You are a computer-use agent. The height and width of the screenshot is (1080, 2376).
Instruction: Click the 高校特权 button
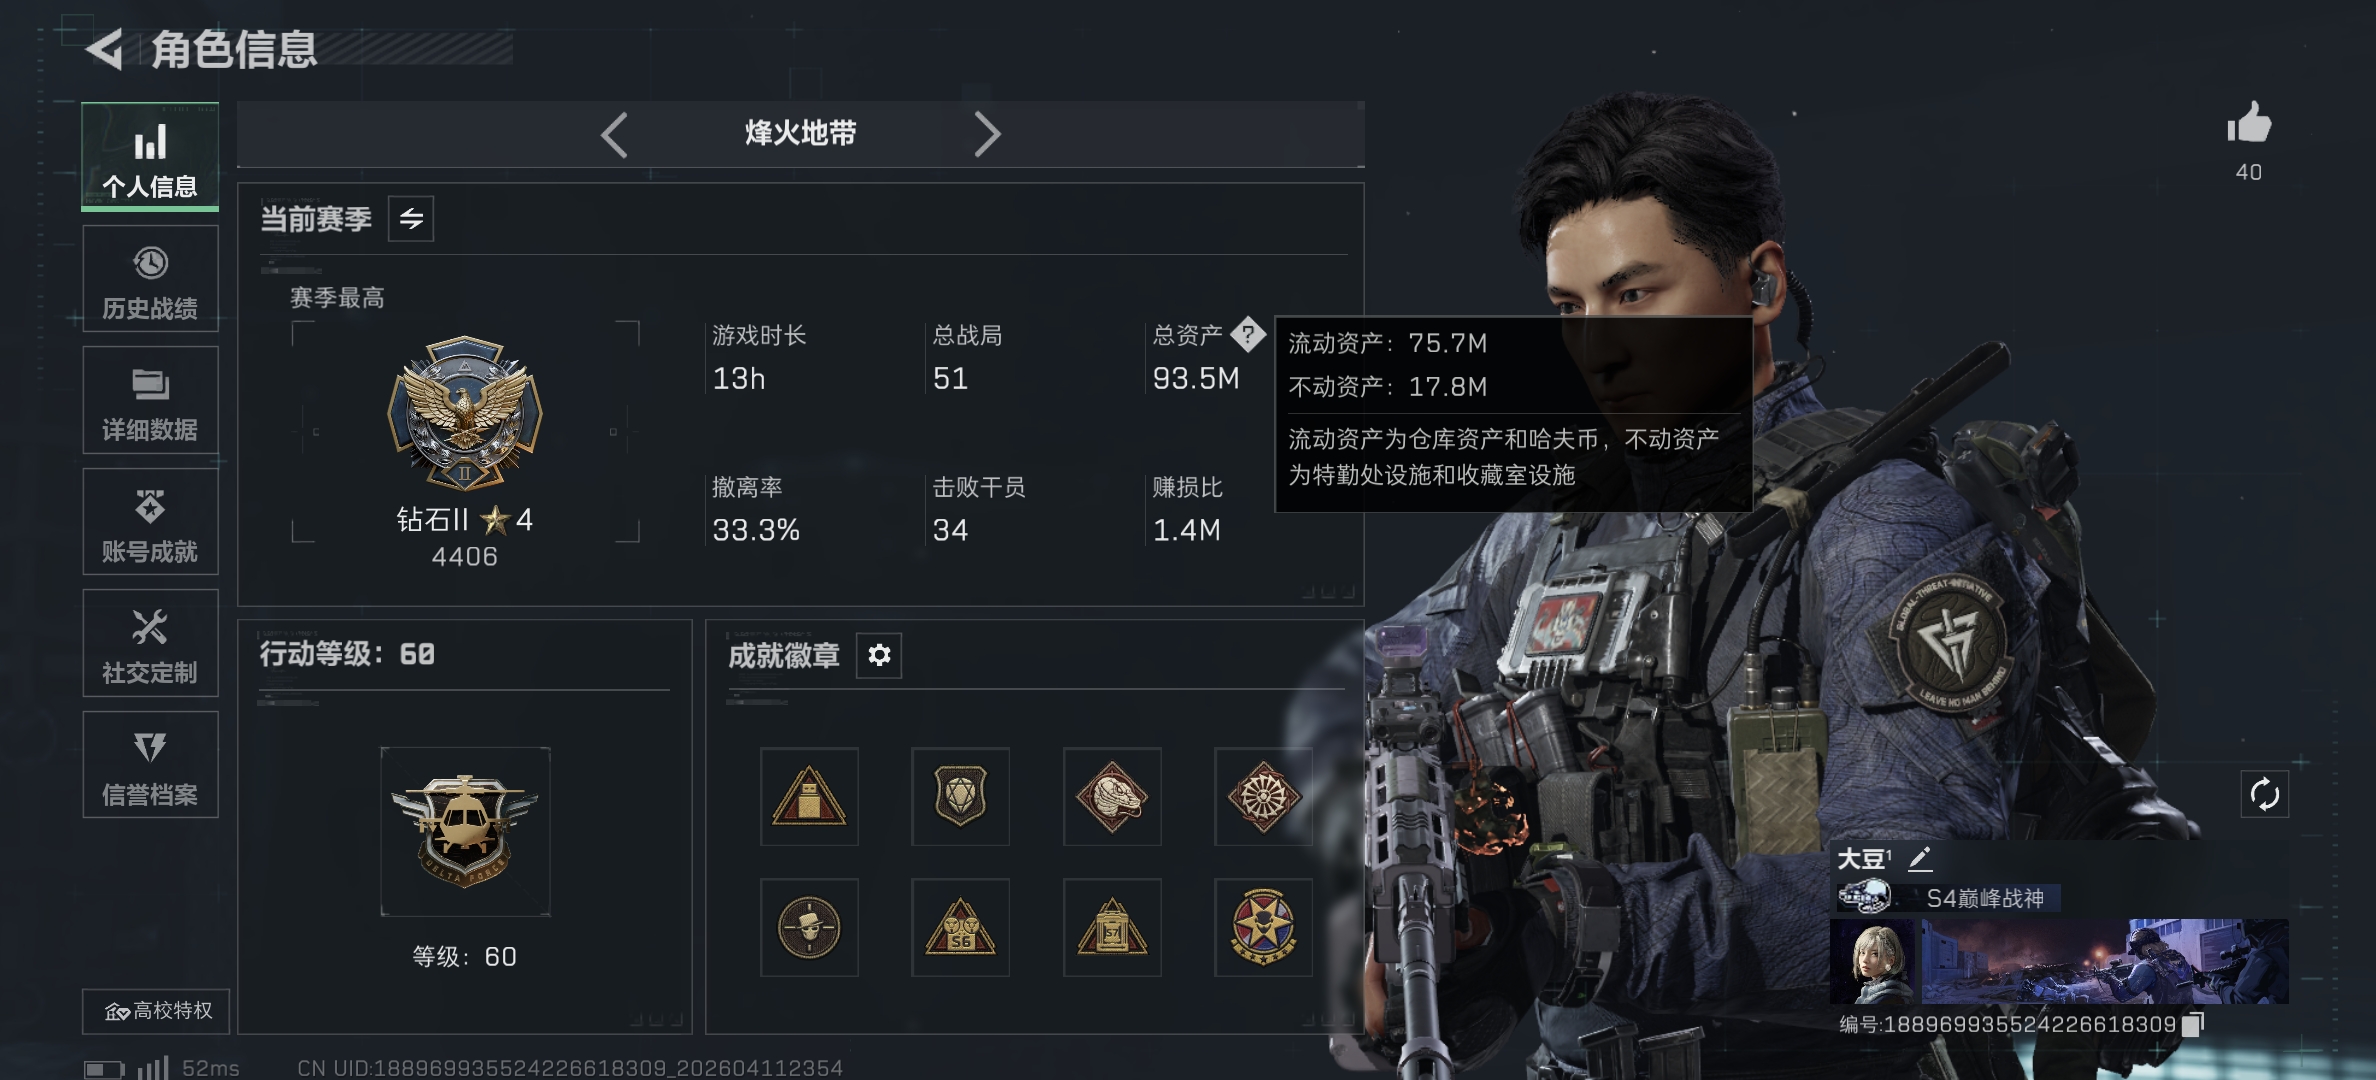[x=156, y=1011]
